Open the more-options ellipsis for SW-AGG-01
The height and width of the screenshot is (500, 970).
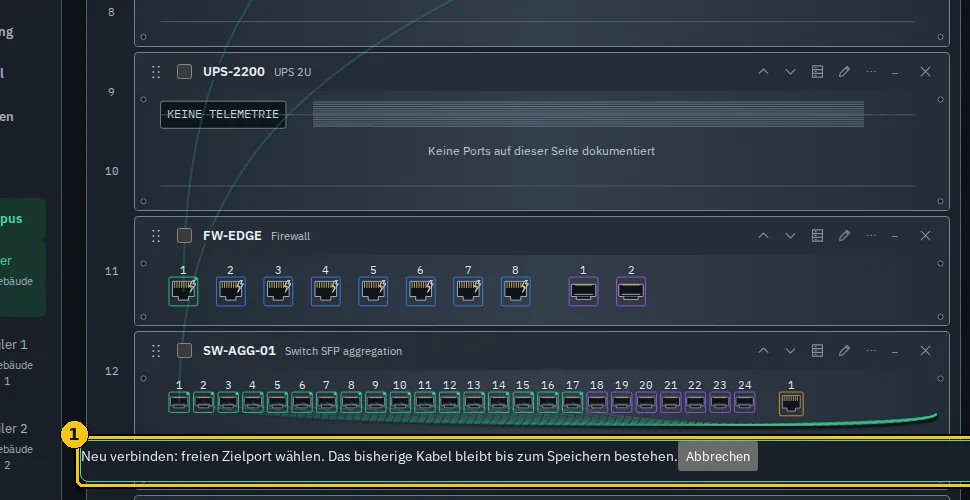tap(871, 351)
